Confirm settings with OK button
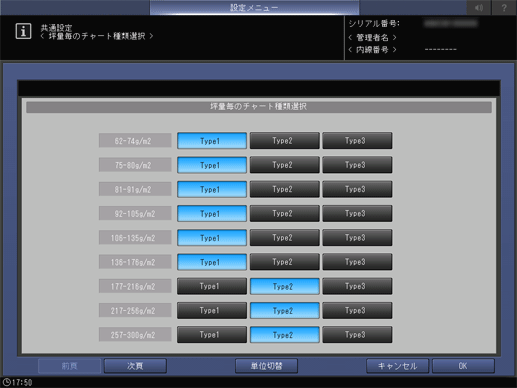 (463, 366)
